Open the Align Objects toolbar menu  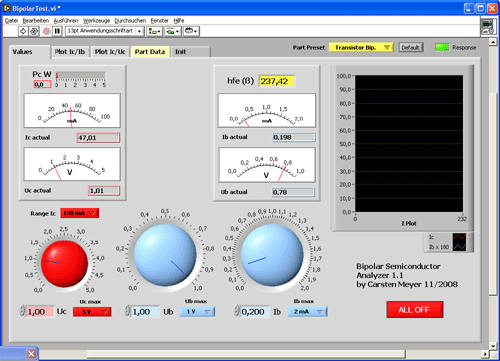(154, 31)
